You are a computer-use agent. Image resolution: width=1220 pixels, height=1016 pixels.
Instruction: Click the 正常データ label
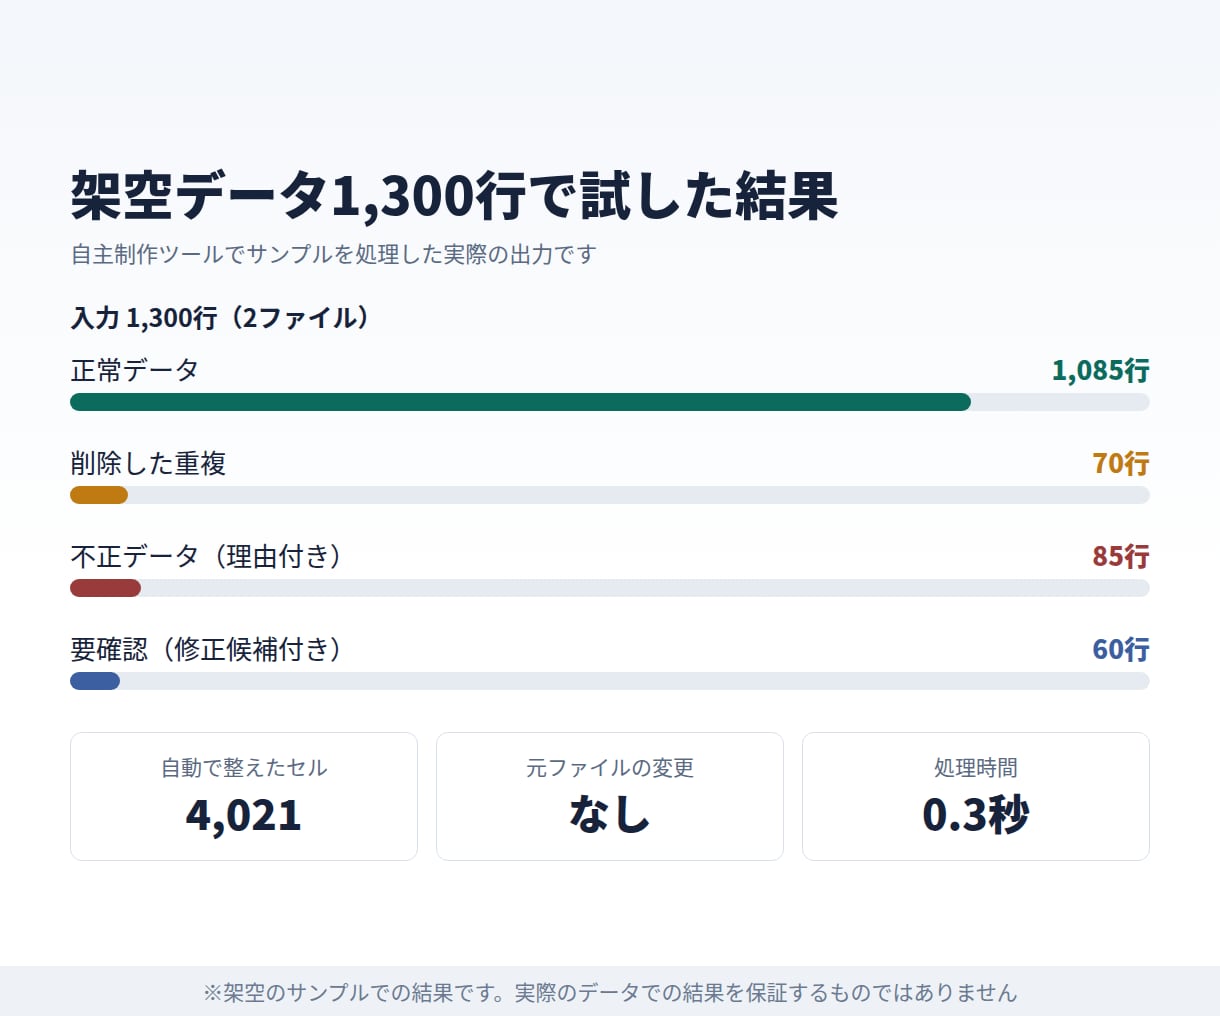click(135, 370)
